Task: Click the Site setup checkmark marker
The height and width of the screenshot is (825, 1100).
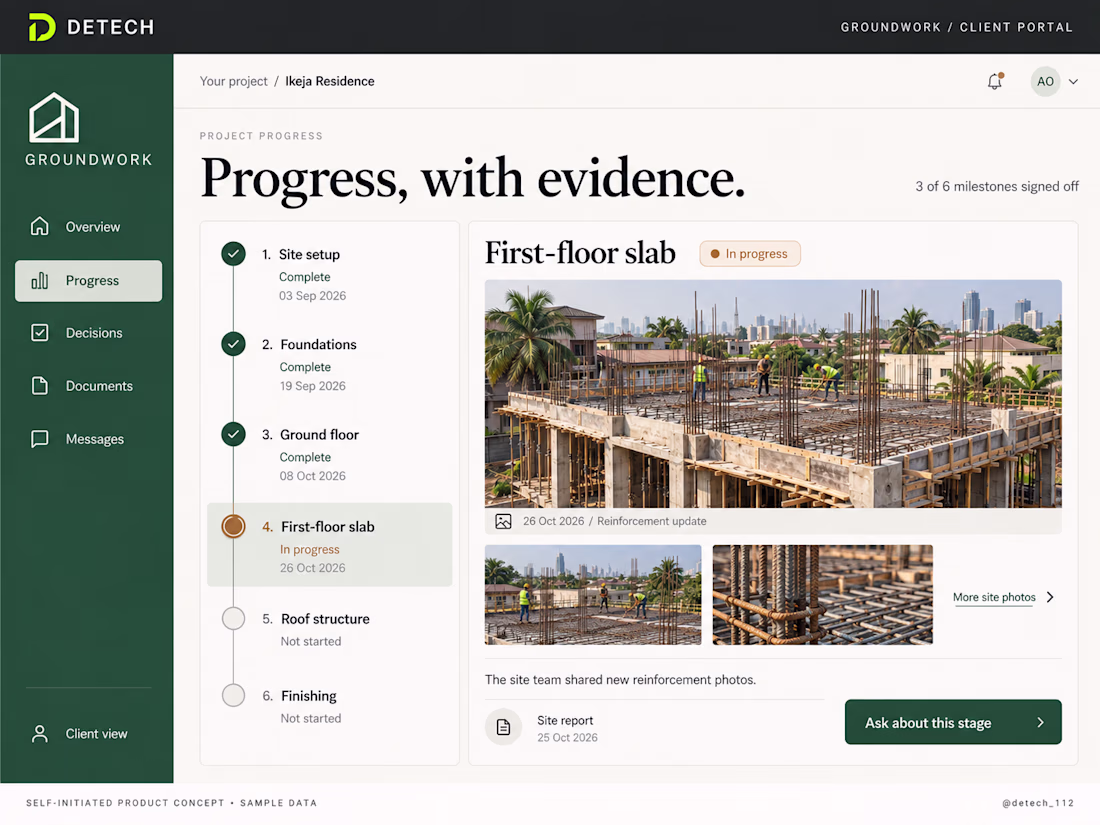Action: point(234,254)
